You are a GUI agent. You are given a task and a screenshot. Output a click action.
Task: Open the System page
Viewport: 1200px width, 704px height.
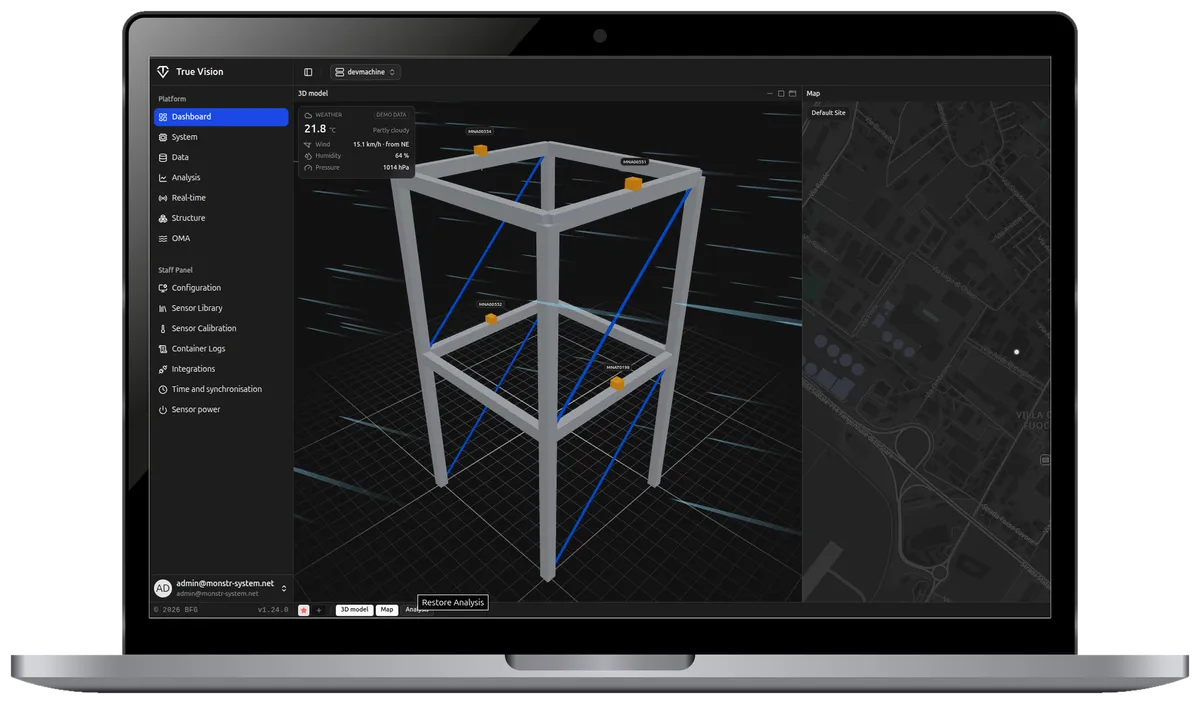pyautogui.click(x=221, y=137)
